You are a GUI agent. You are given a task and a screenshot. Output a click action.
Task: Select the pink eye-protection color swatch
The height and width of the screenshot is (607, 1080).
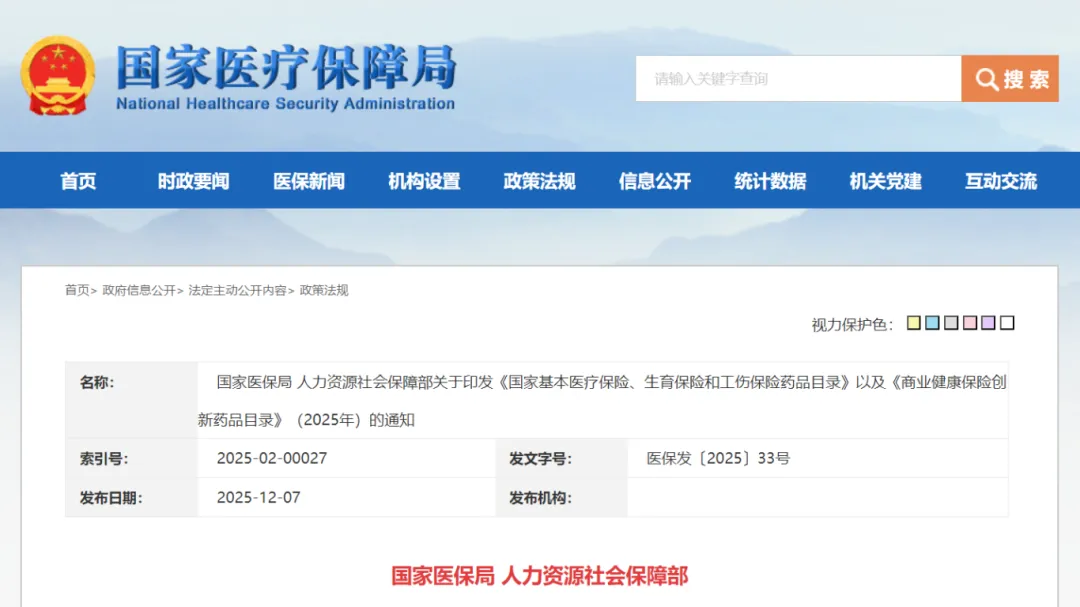970,322
